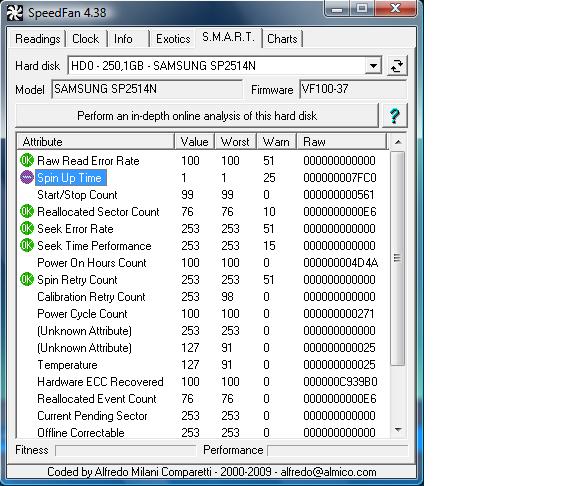
Task: Sort by the Worst column header
Action: coord(235,142)
